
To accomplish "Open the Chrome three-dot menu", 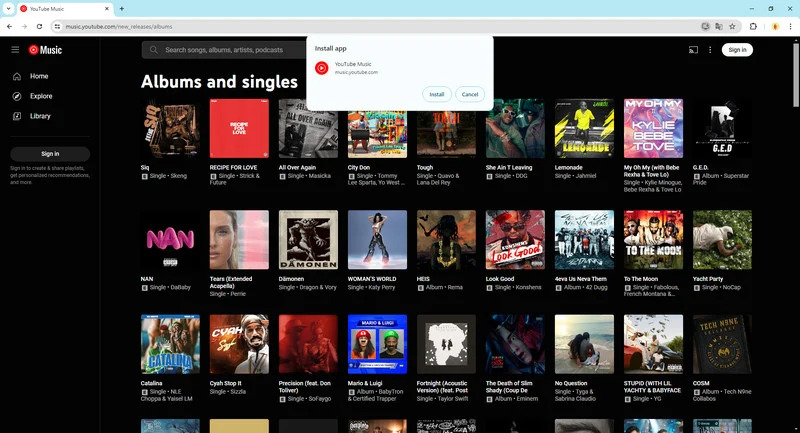I will tap(788, 26).
